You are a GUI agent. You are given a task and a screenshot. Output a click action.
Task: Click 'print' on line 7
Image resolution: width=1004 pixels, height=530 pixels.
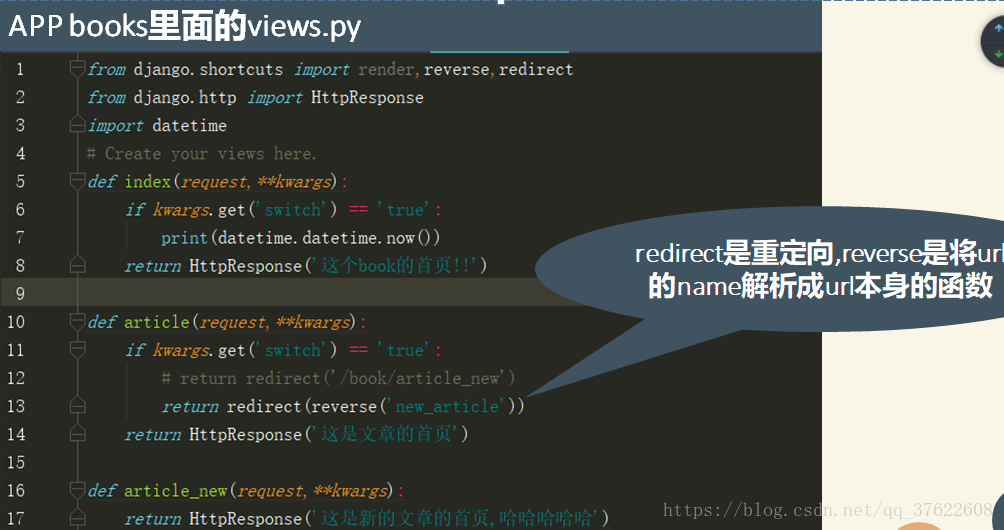pos(184,237)
